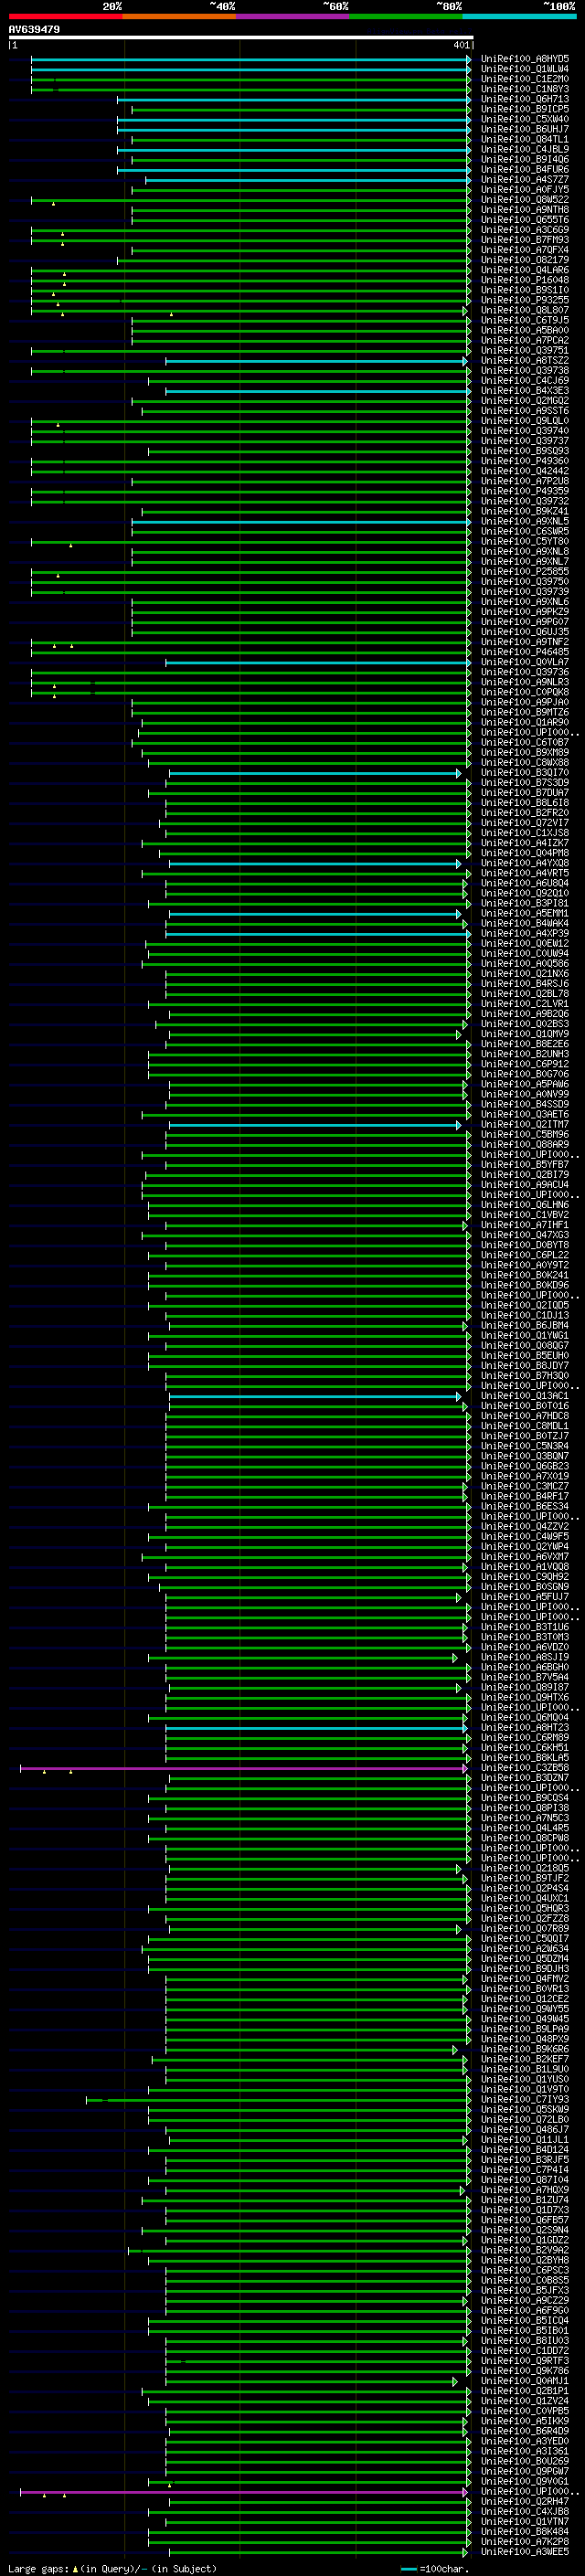Image resolution: width=585 pixels, height=2576 pixels.
Task: Select hit label UniRef100_C4XJB8
Action: [525, 2511]
